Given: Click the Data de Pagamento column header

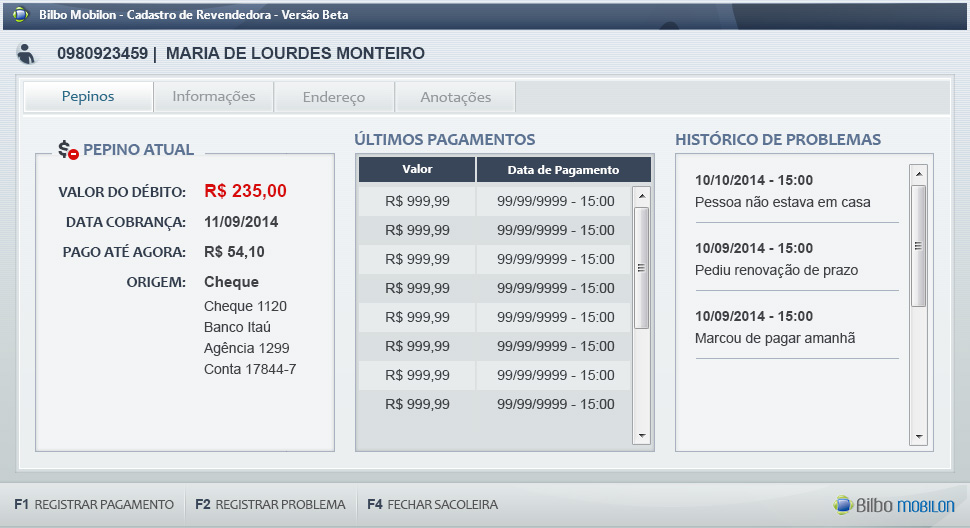Looking at the screenshot, I should coord(563,169).
